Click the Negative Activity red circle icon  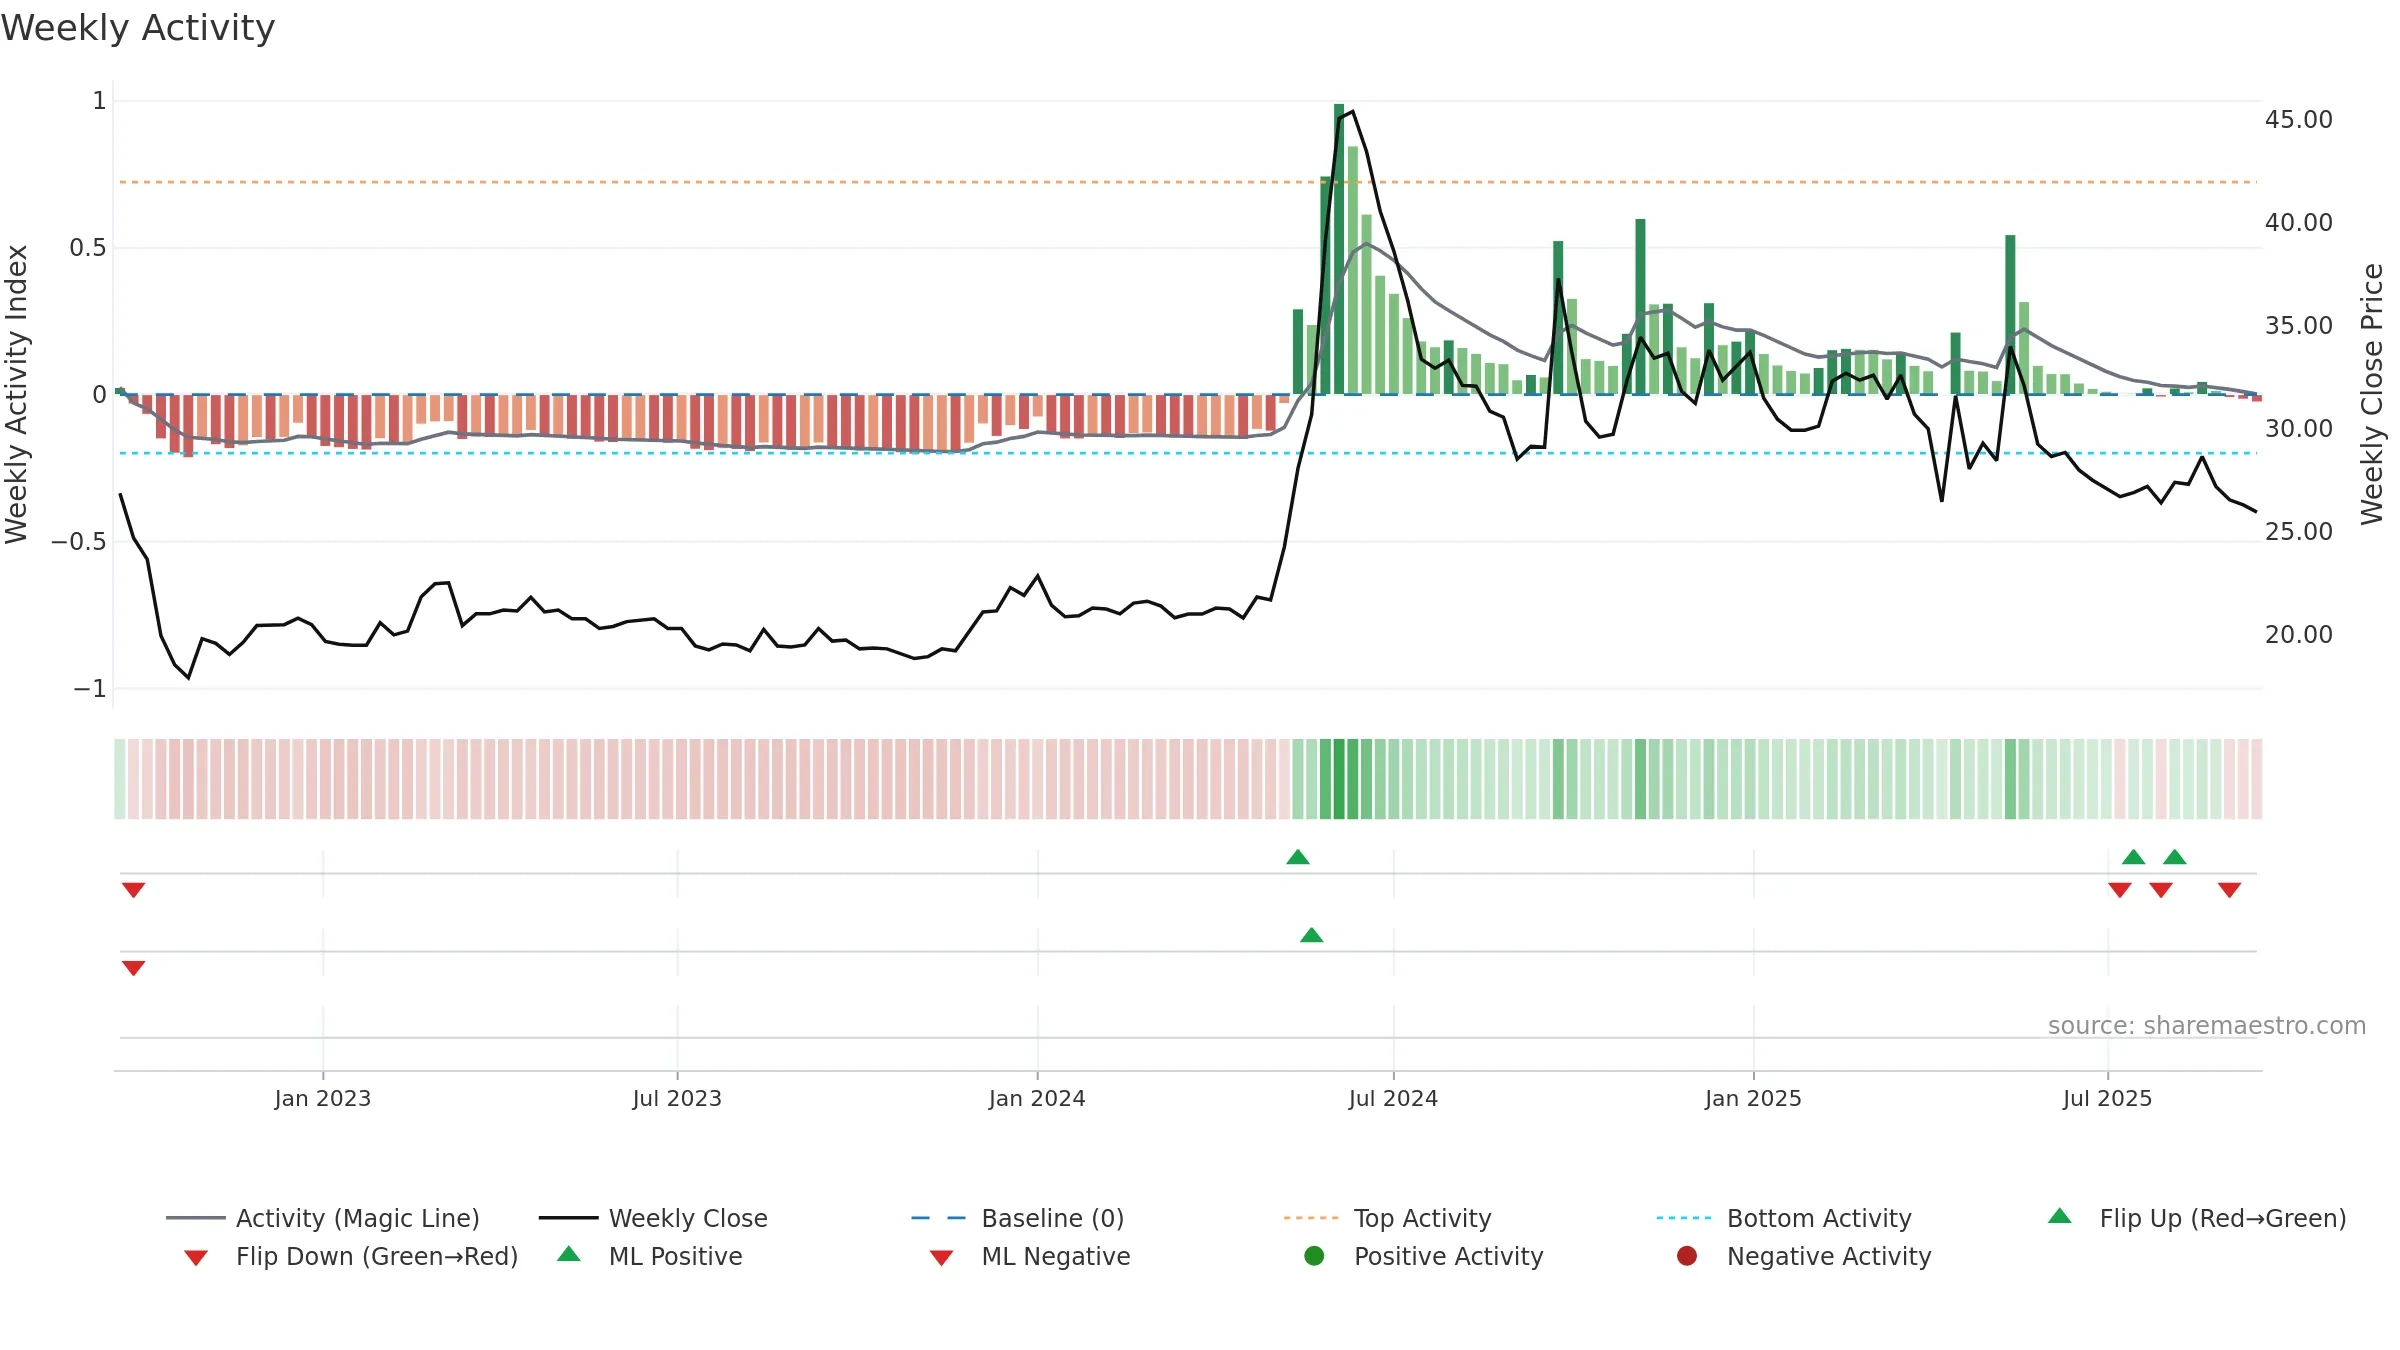[x=1687, y=1255]
